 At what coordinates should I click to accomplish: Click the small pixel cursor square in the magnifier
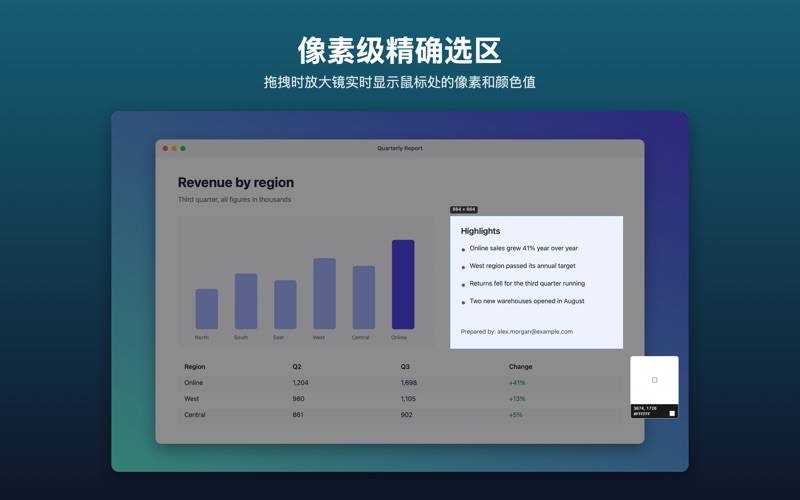pyautogui.click(x=655, y=380)
